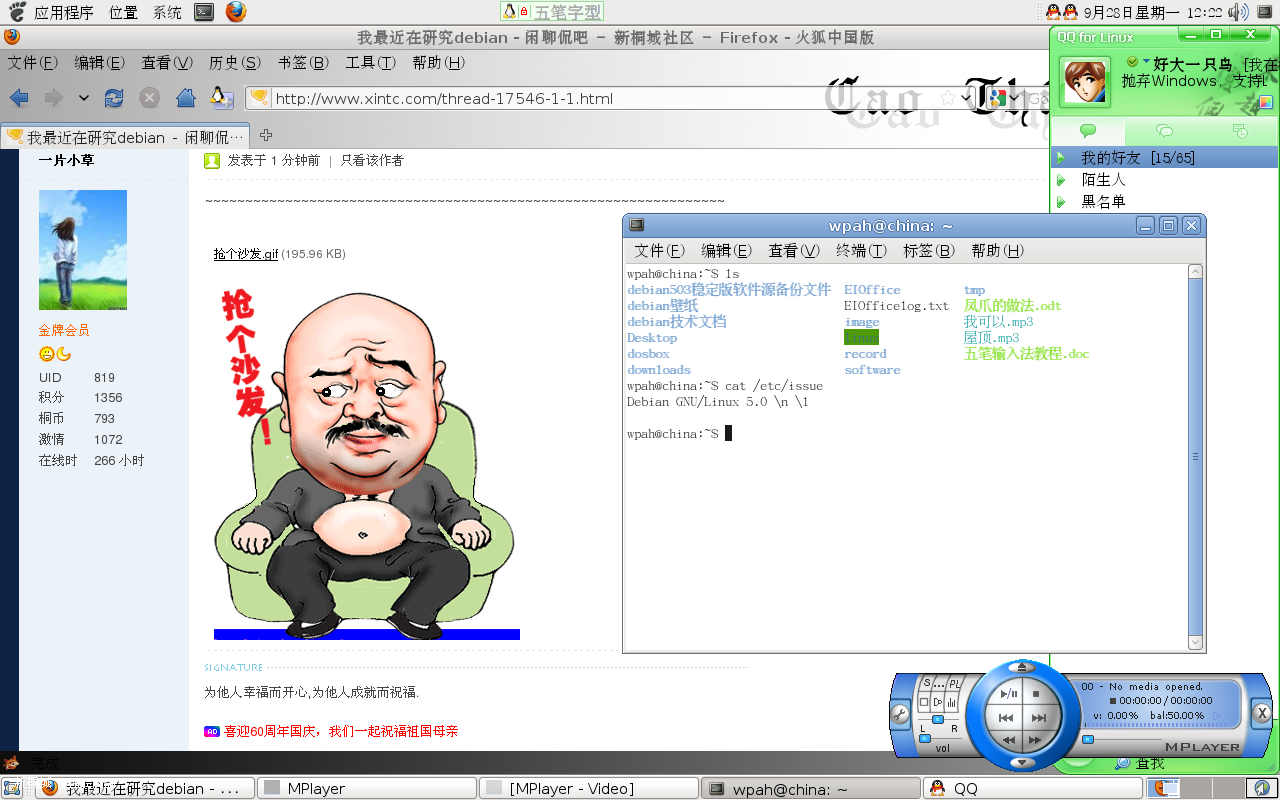Open the QQ status dropdown arrow
This screenshot has height=800, width=1280.
pos(1147,61)
